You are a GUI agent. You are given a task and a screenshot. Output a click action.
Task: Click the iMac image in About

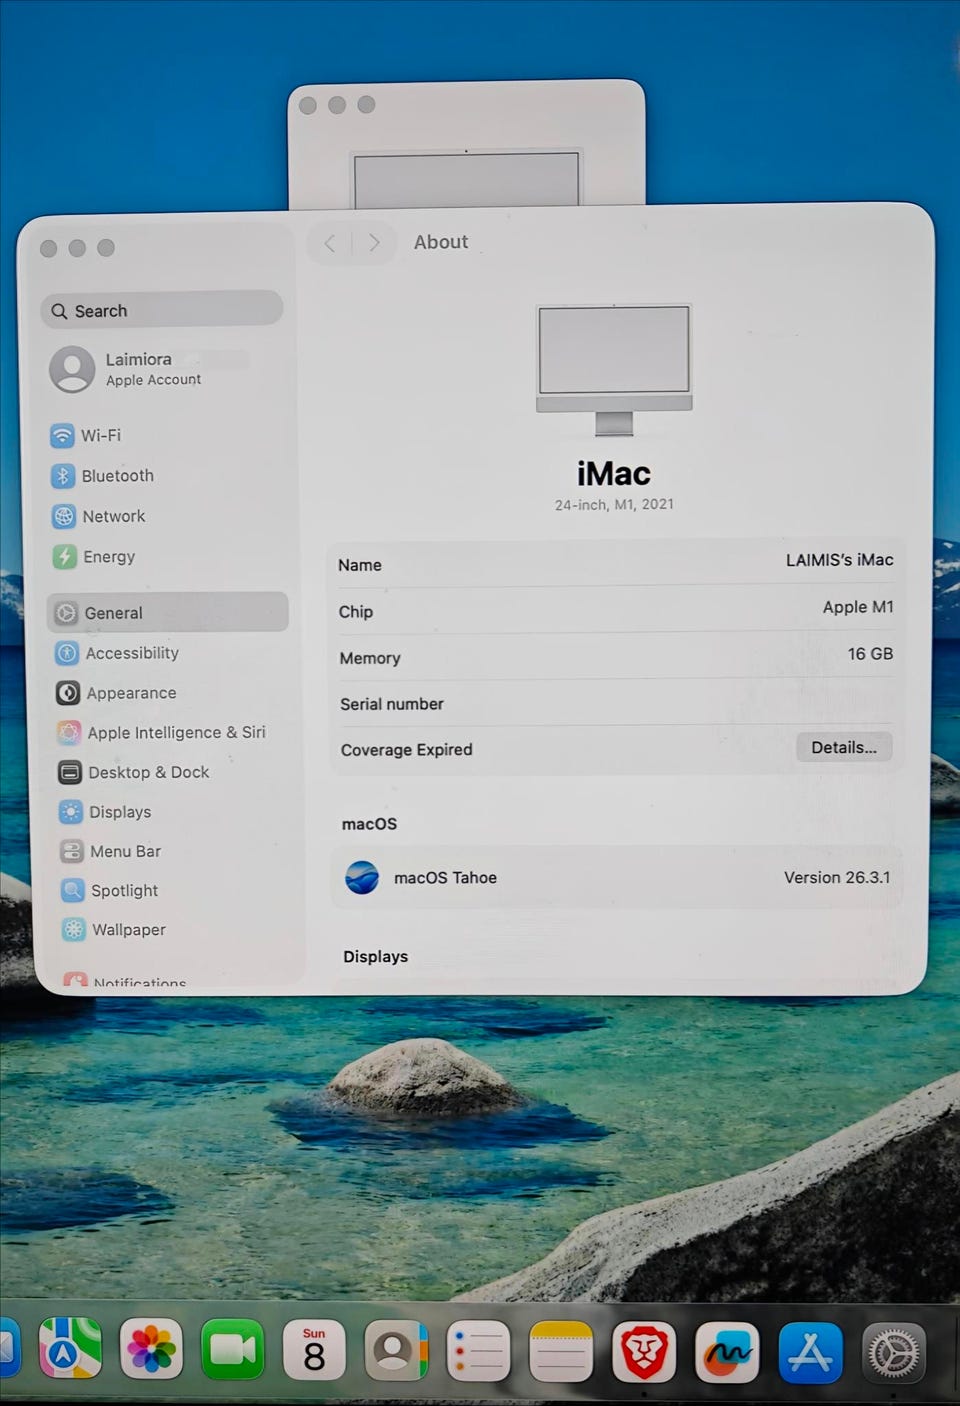[614, 370]
